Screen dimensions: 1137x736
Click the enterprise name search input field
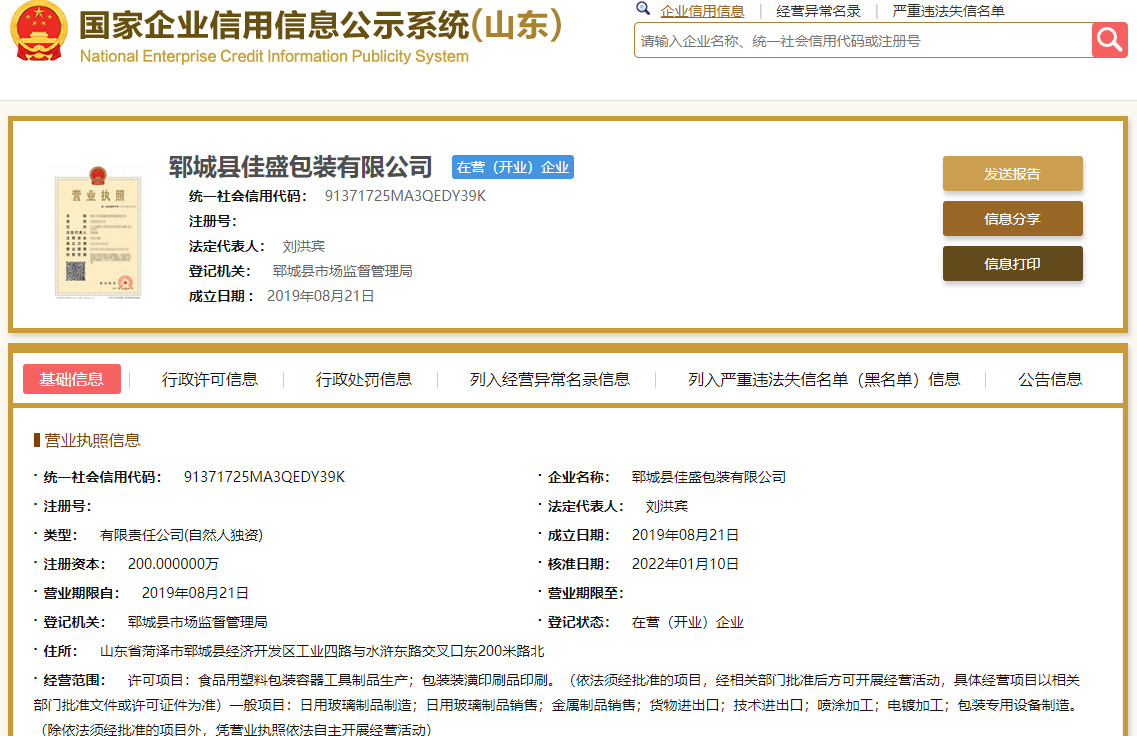[x=862, y=41]
